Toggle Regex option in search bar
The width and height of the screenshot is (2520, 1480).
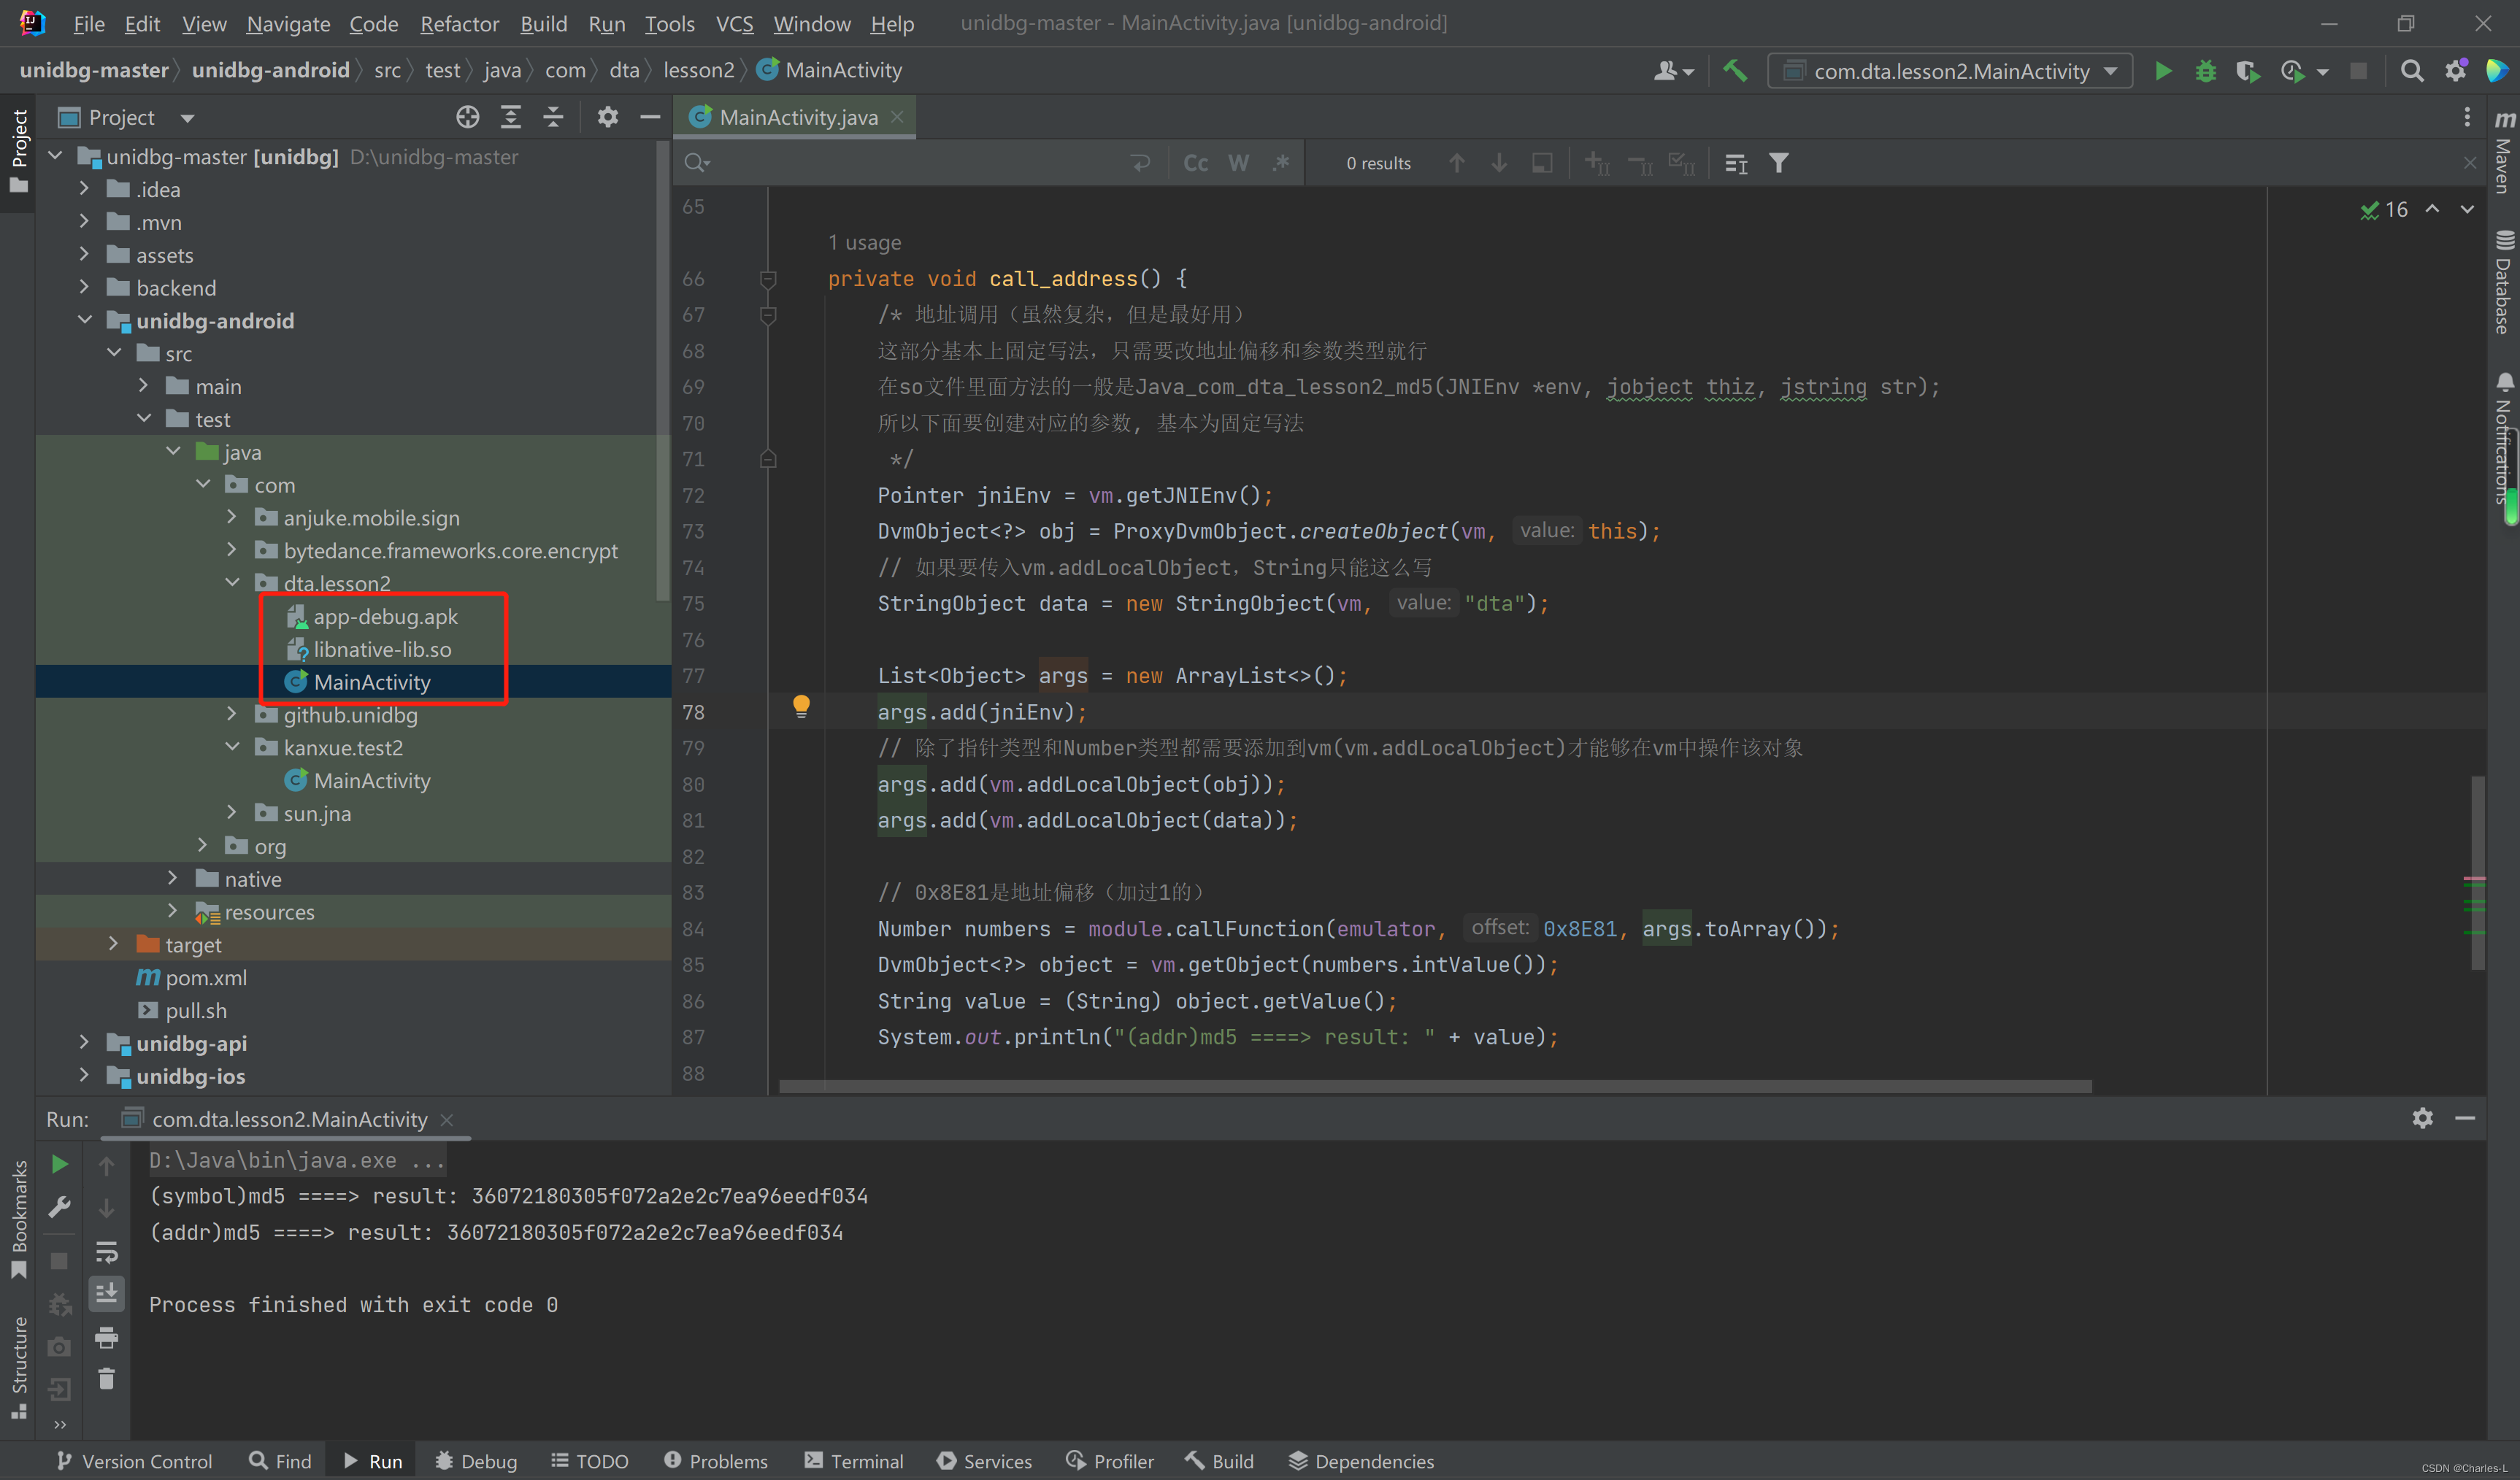1281,163
